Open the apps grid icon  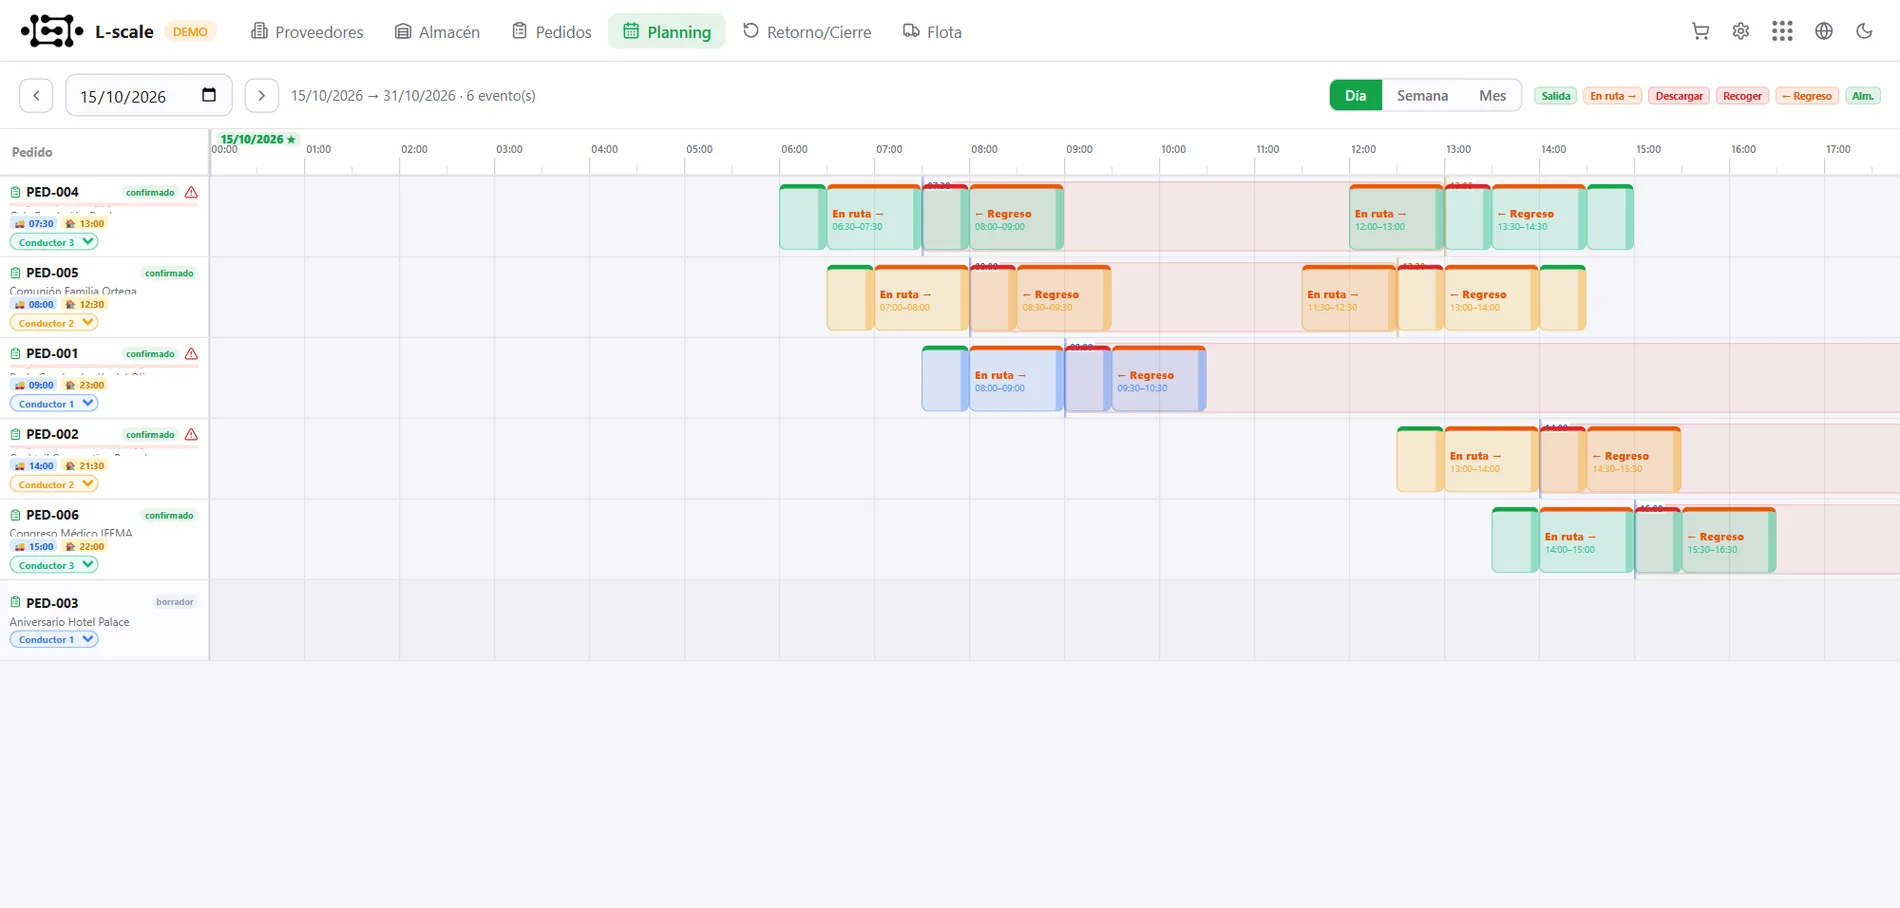[1782, 31]
